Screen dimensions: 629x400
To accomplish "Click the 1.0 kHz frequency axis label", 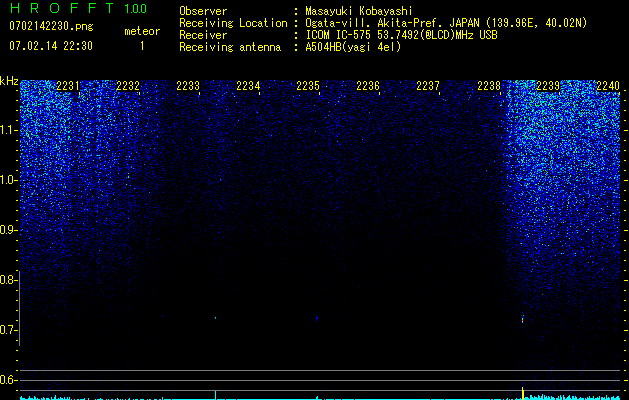I will (7, 180).
